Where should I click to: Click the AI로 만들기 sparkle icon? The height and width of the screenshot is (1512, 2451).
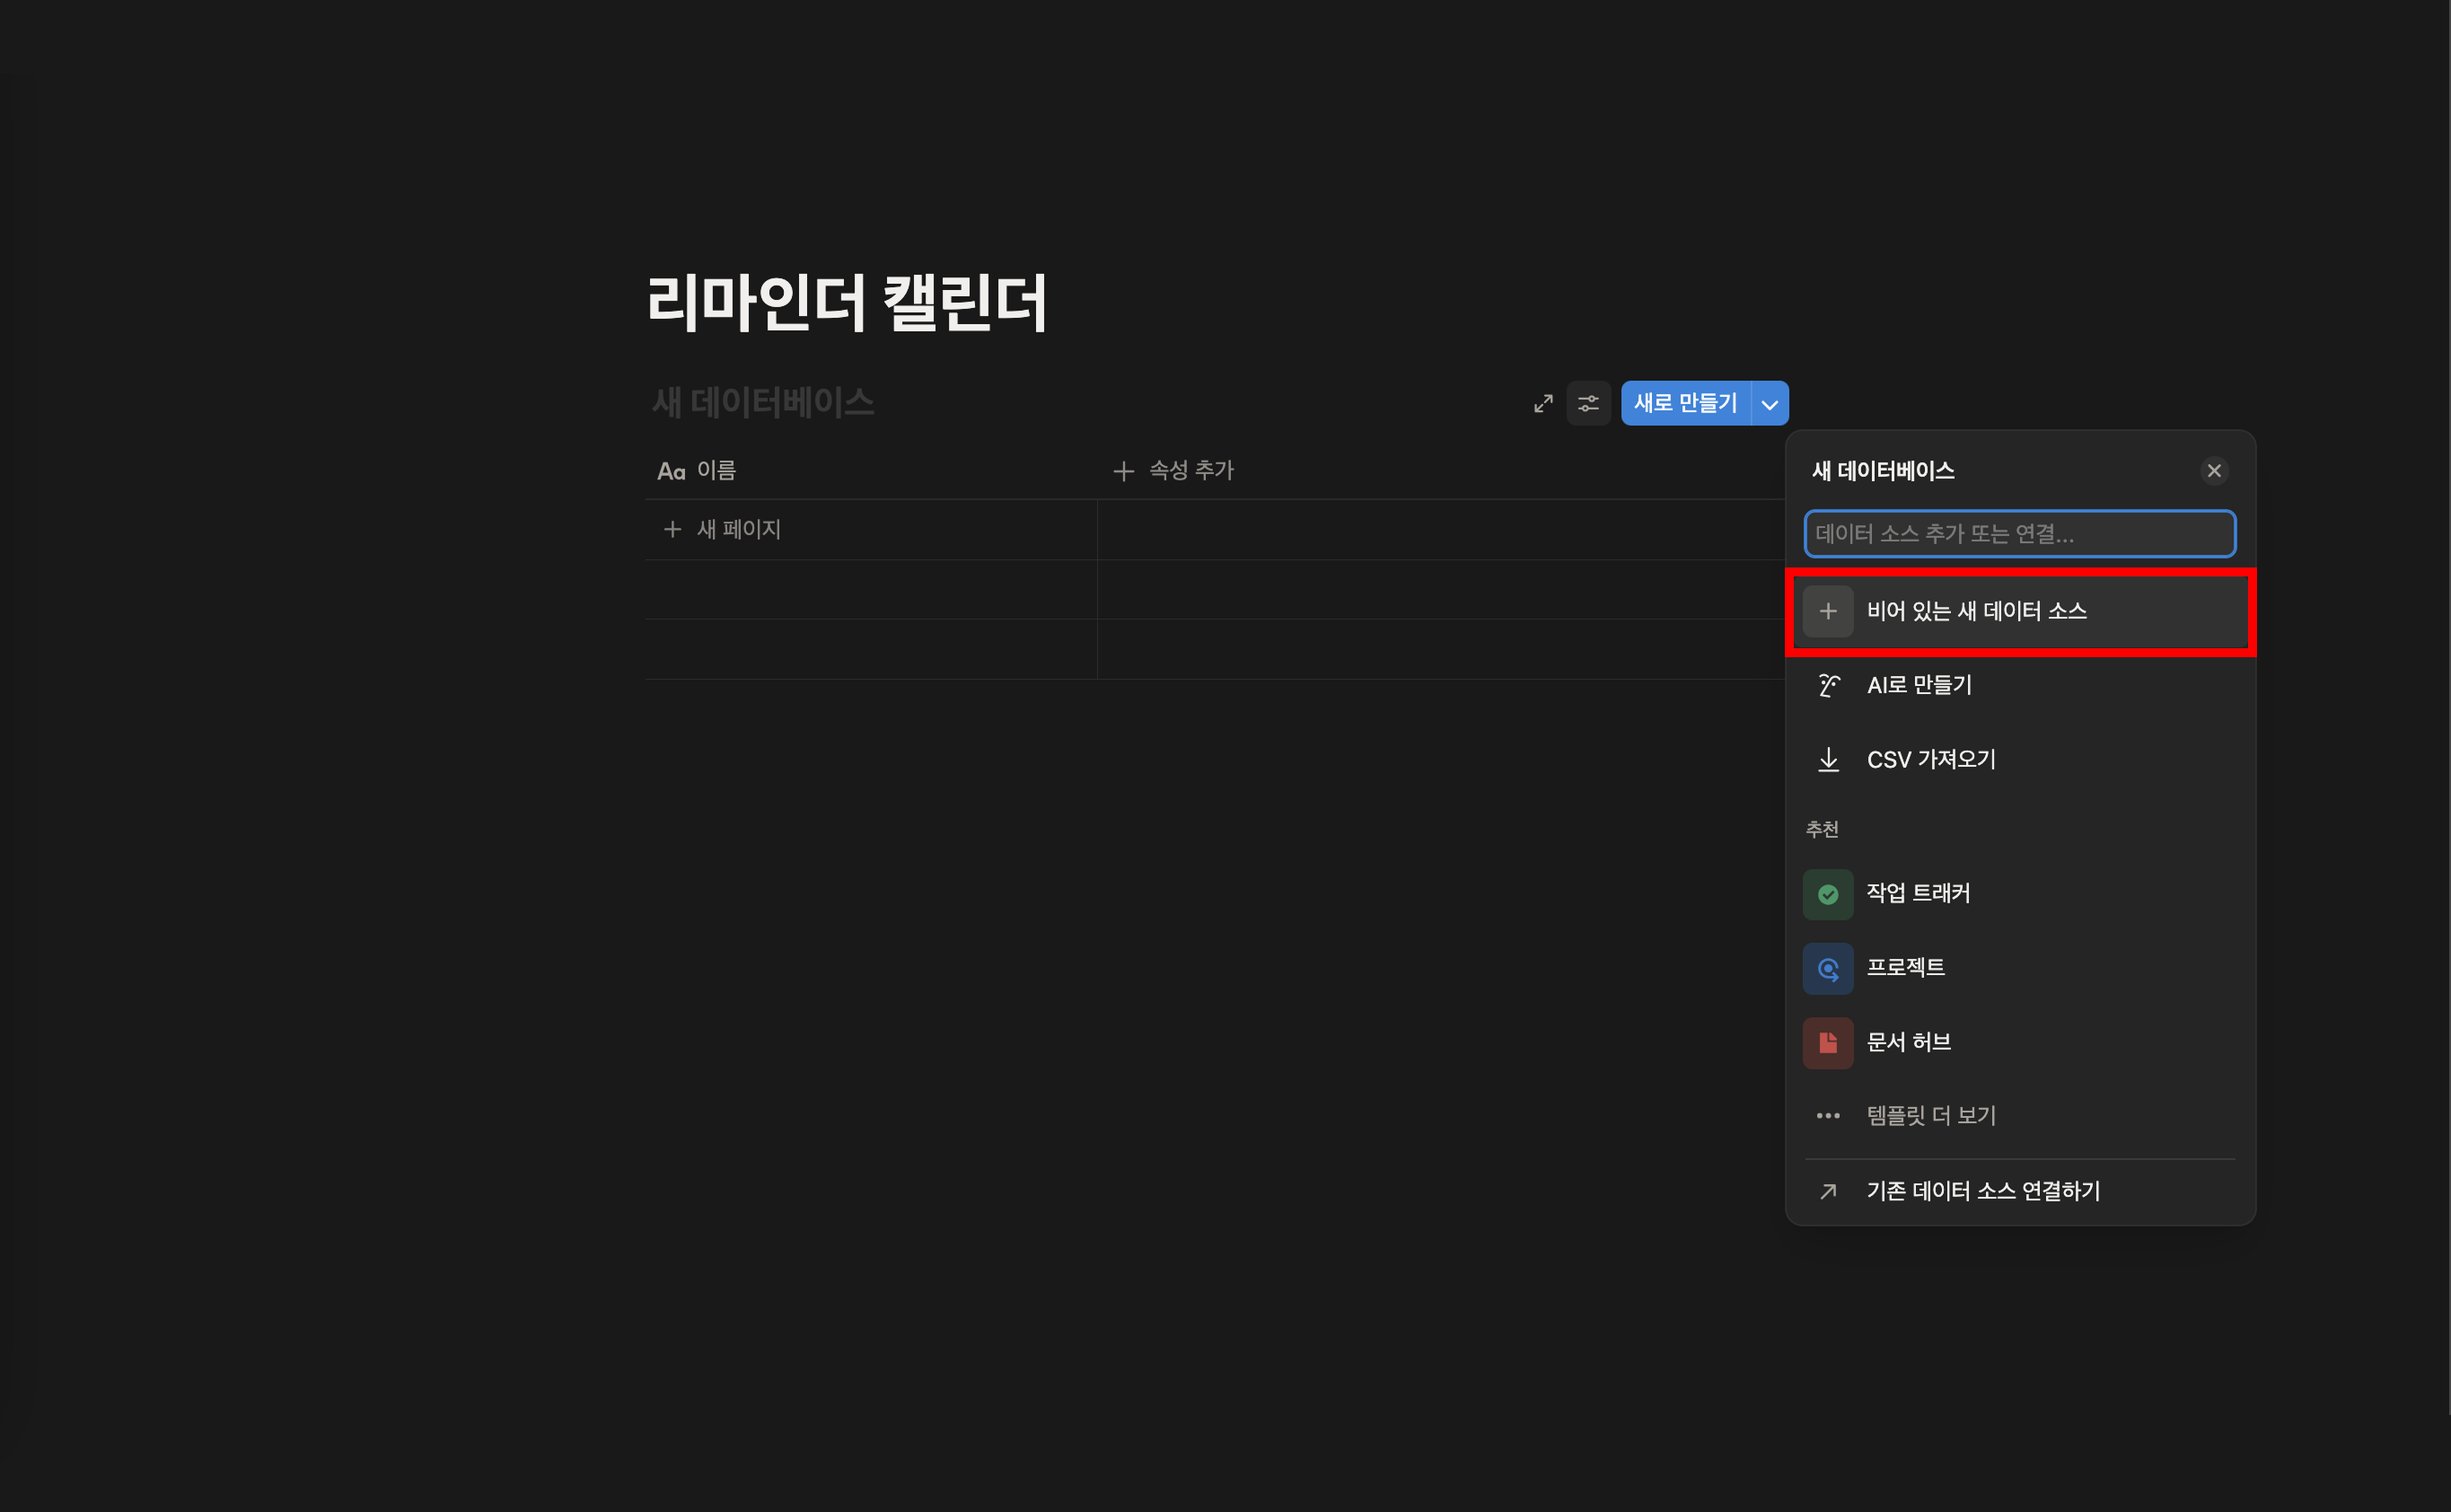1828,685
